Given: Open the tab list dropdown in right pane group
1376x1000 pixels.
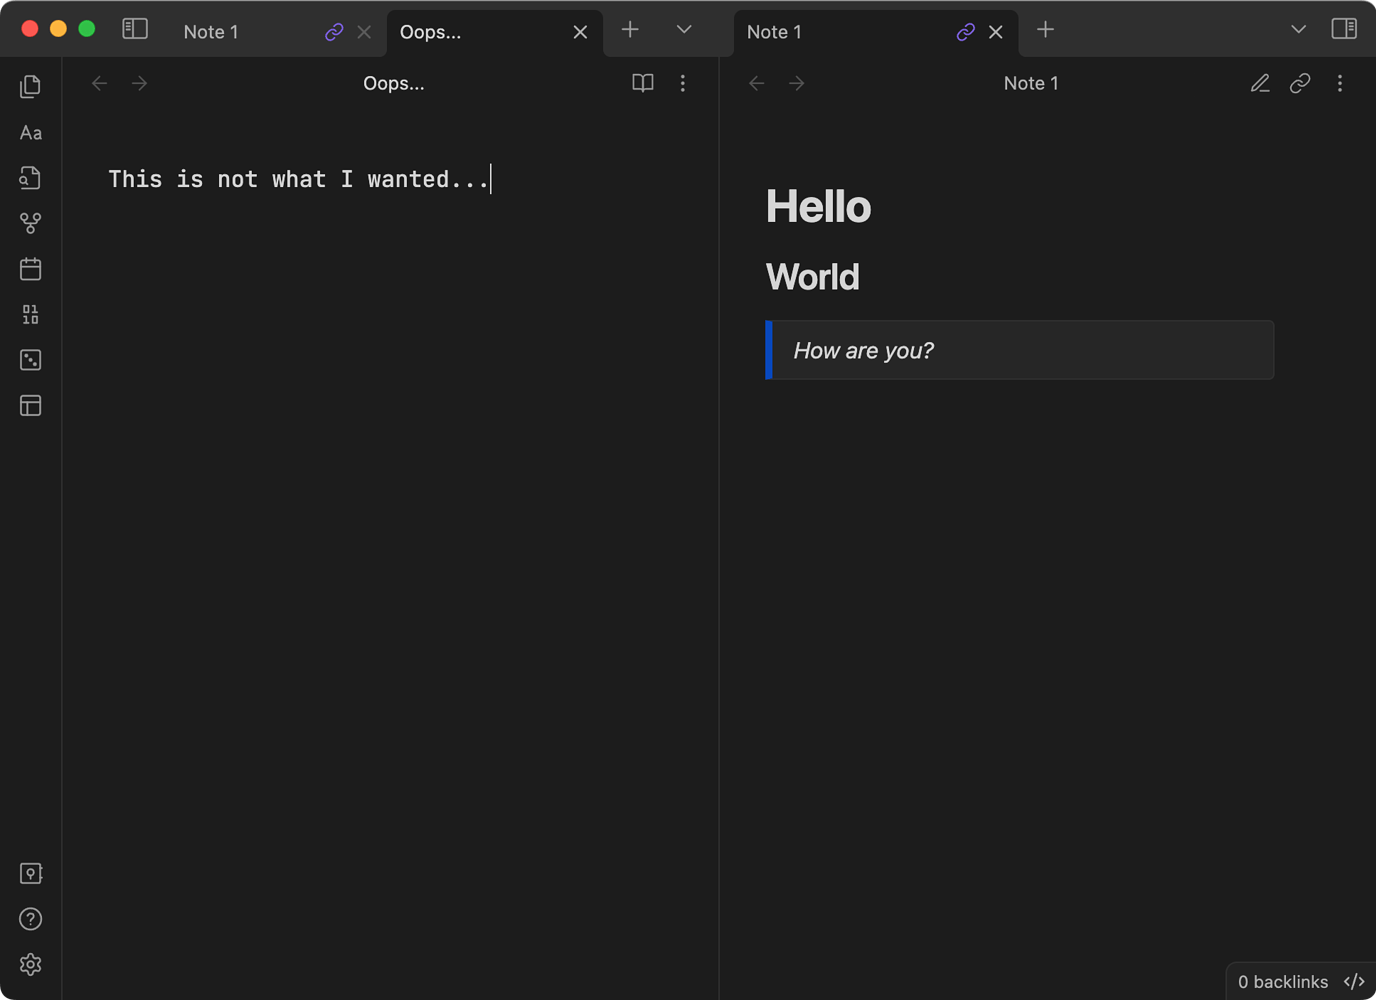Looking at the screenshot, I should pos(1298,29).
